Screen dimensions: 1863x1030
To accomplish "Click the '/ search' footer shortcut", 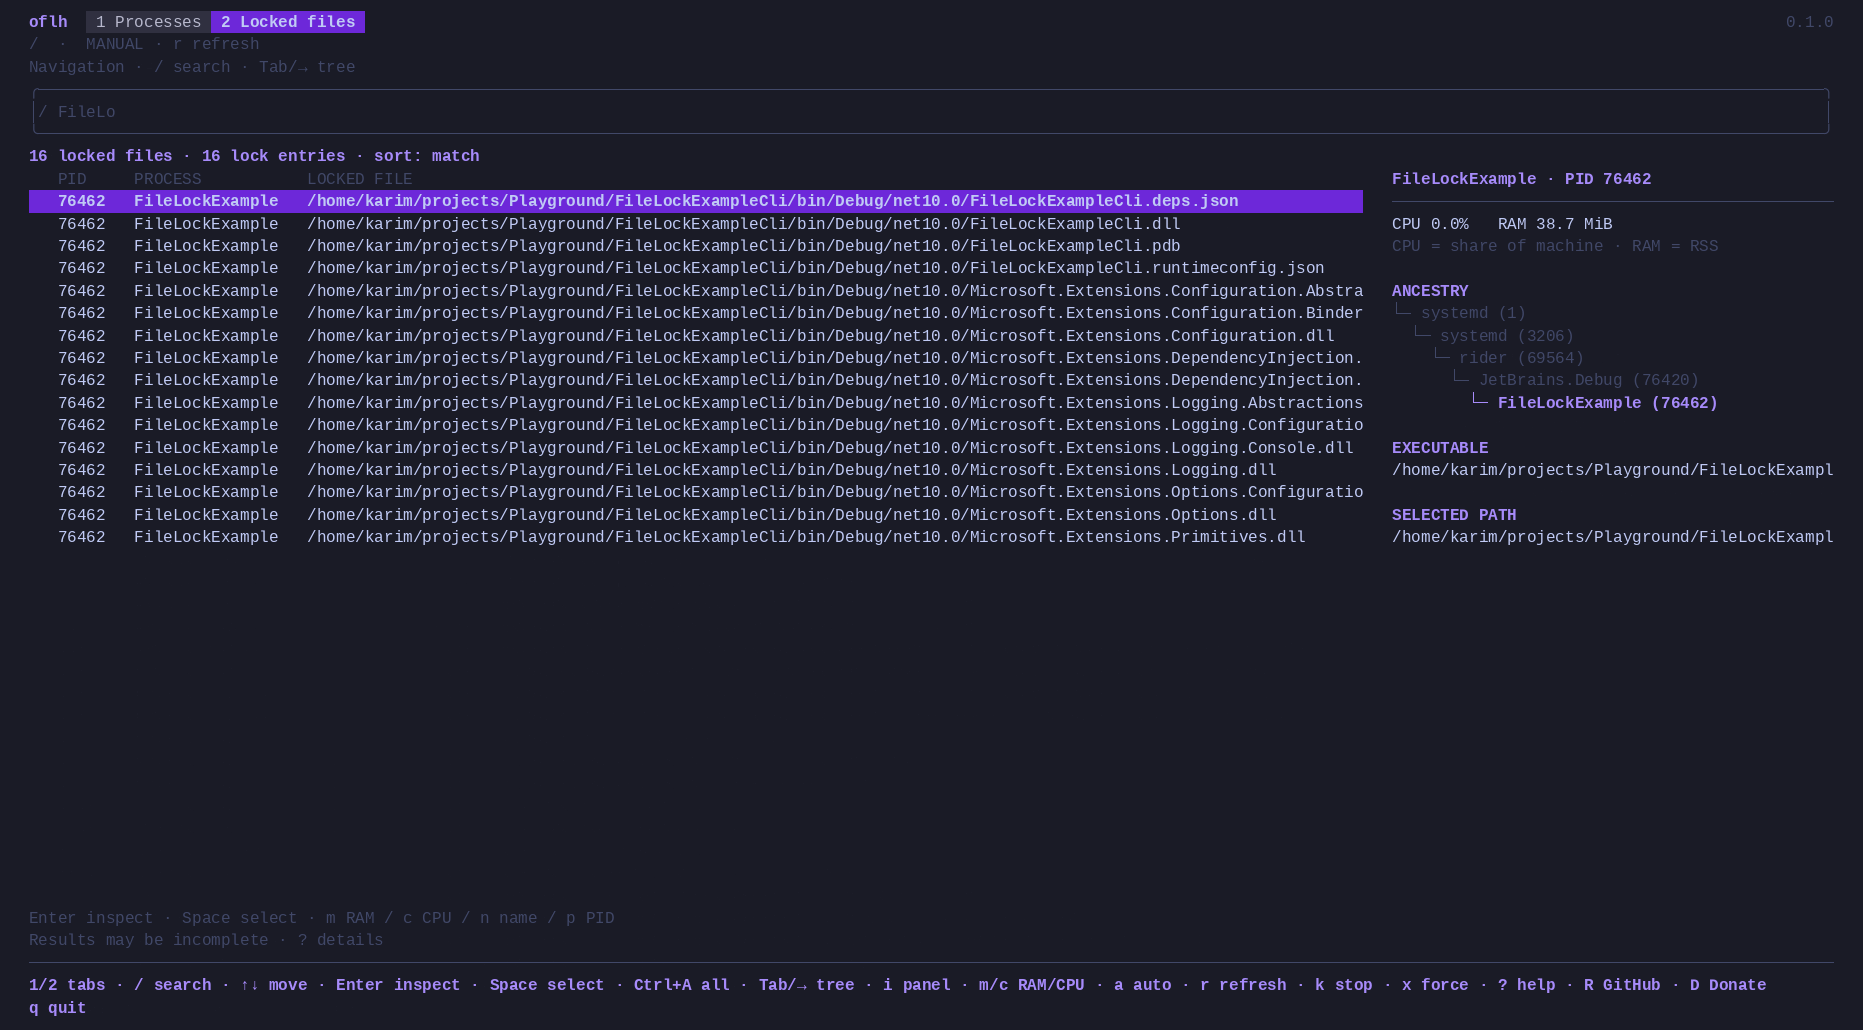I will [173, 985].
